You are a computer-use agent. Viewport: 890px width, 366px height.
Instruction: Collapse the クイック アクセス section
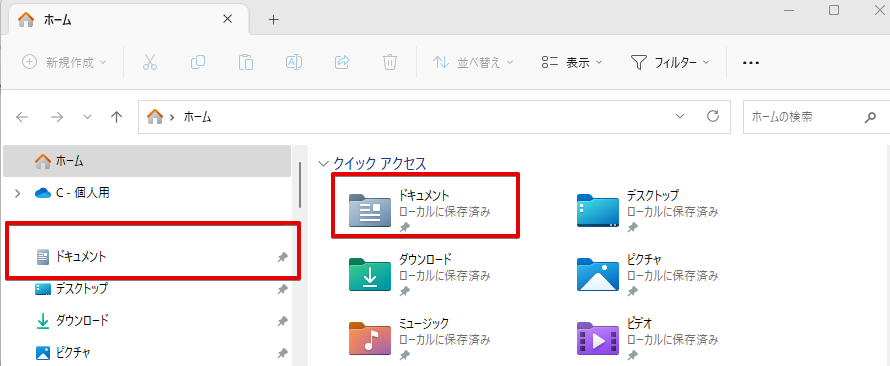(324, 164)
